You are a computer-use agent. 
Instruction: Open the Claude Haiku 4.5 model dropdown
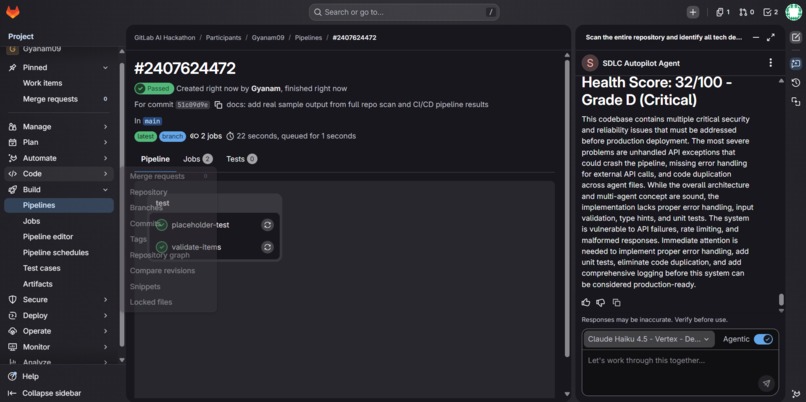(x=649, y=339)
